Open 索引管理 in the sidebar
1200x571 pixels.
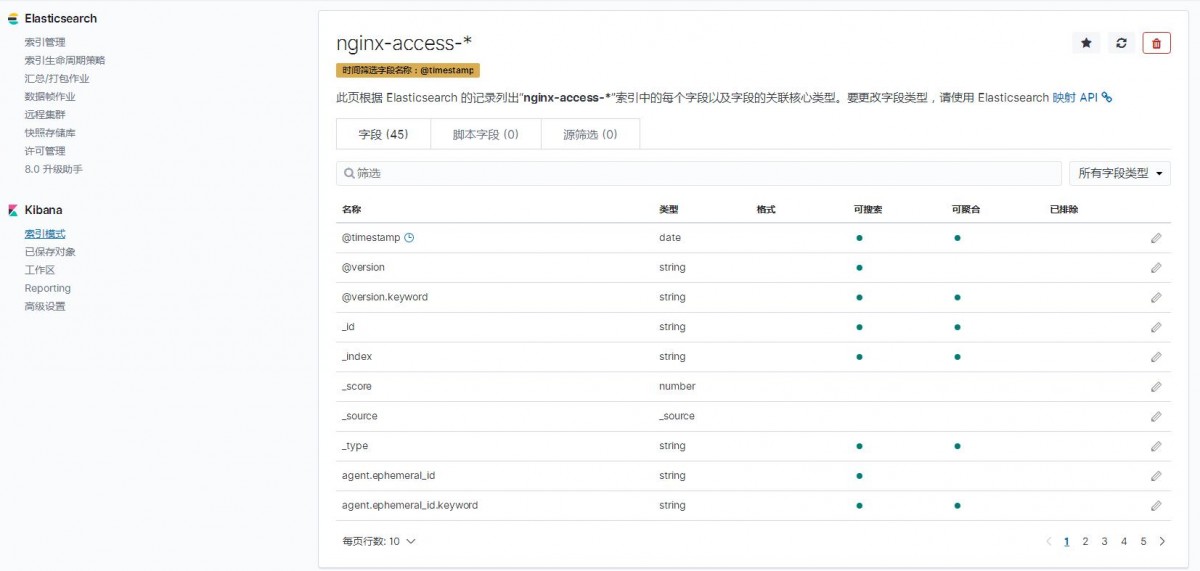pos(45,42)
